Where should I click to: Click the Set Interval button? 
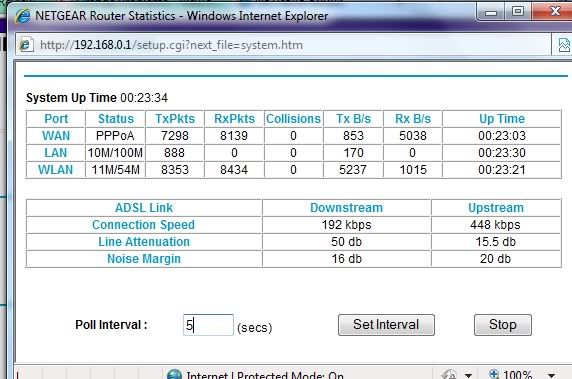[386, 325]
